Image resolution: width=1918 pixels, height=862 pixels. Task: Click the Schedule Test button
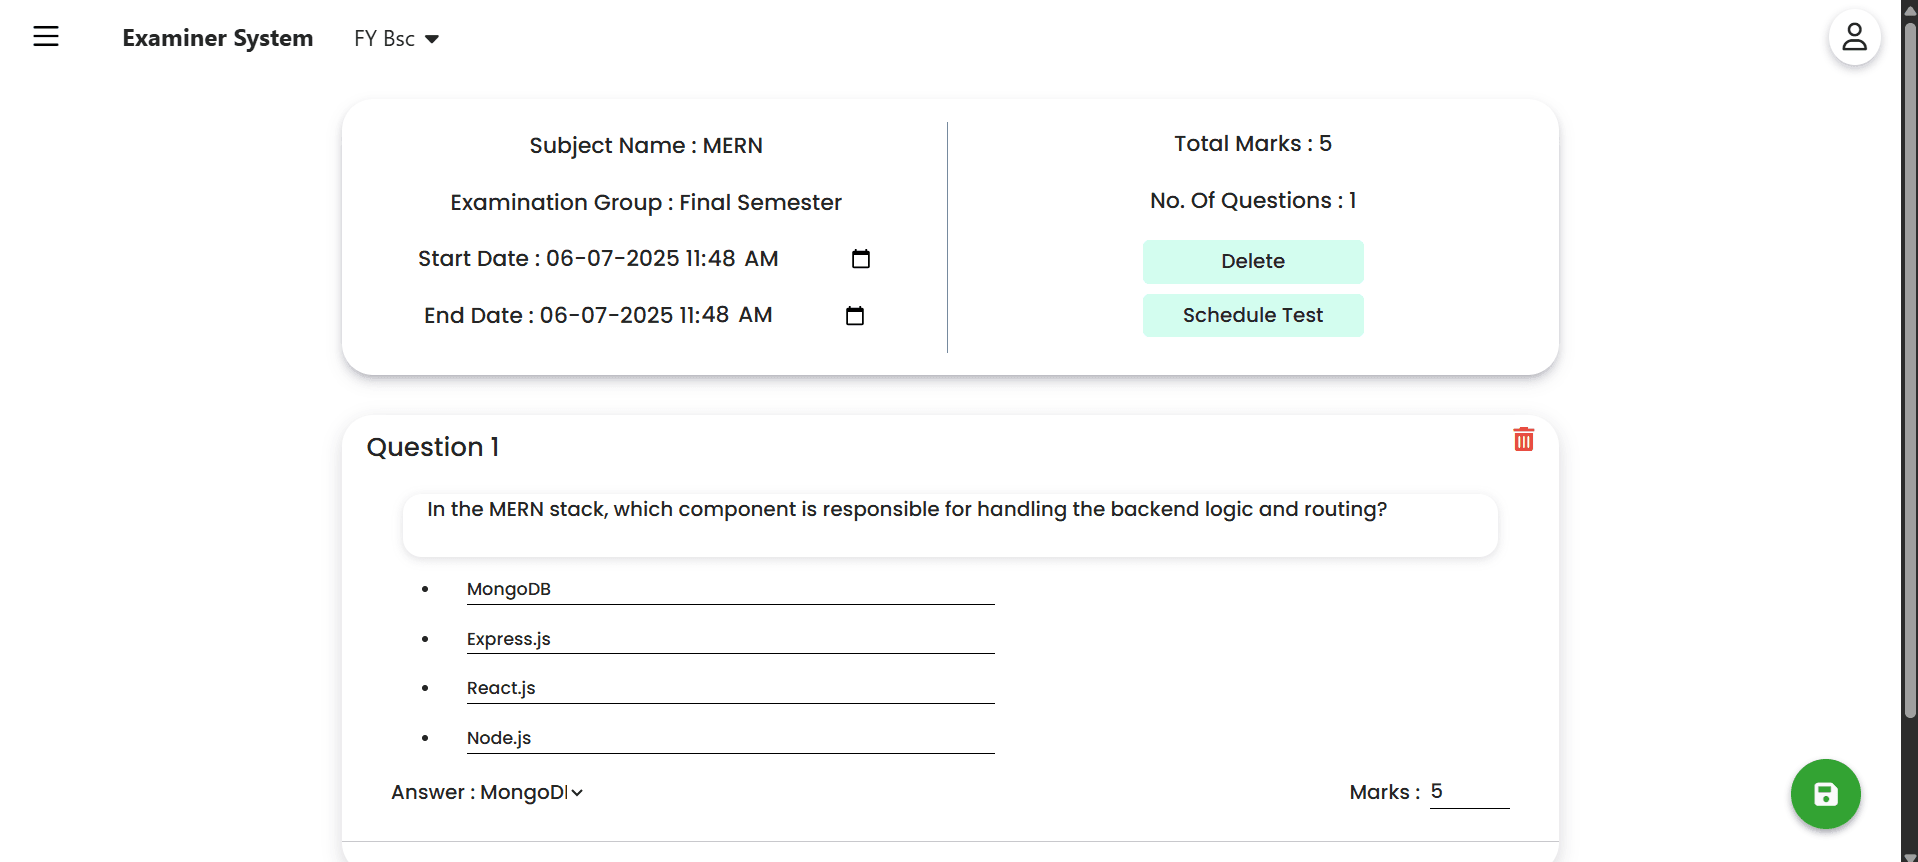pos(1252,316)
